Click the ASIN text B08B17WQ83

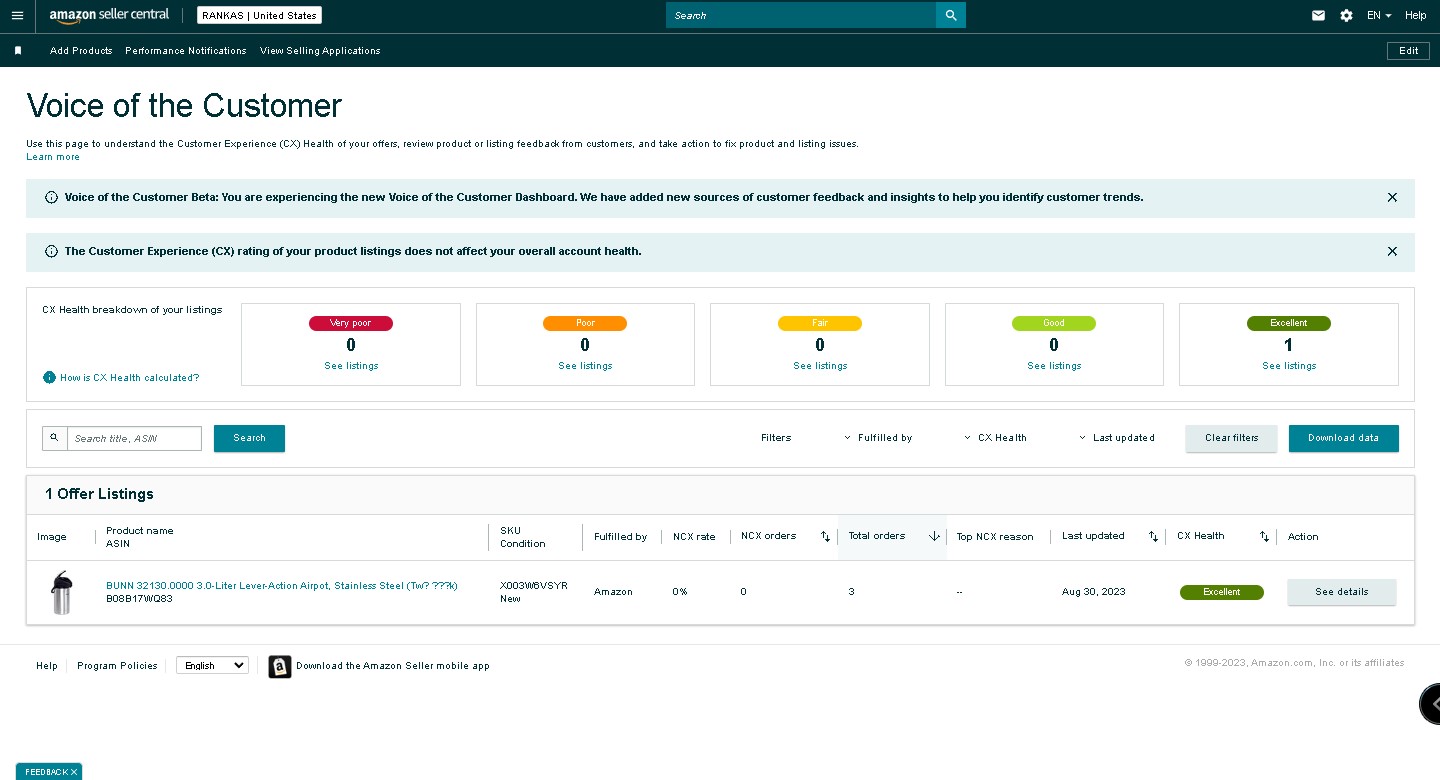pos(139,599)
